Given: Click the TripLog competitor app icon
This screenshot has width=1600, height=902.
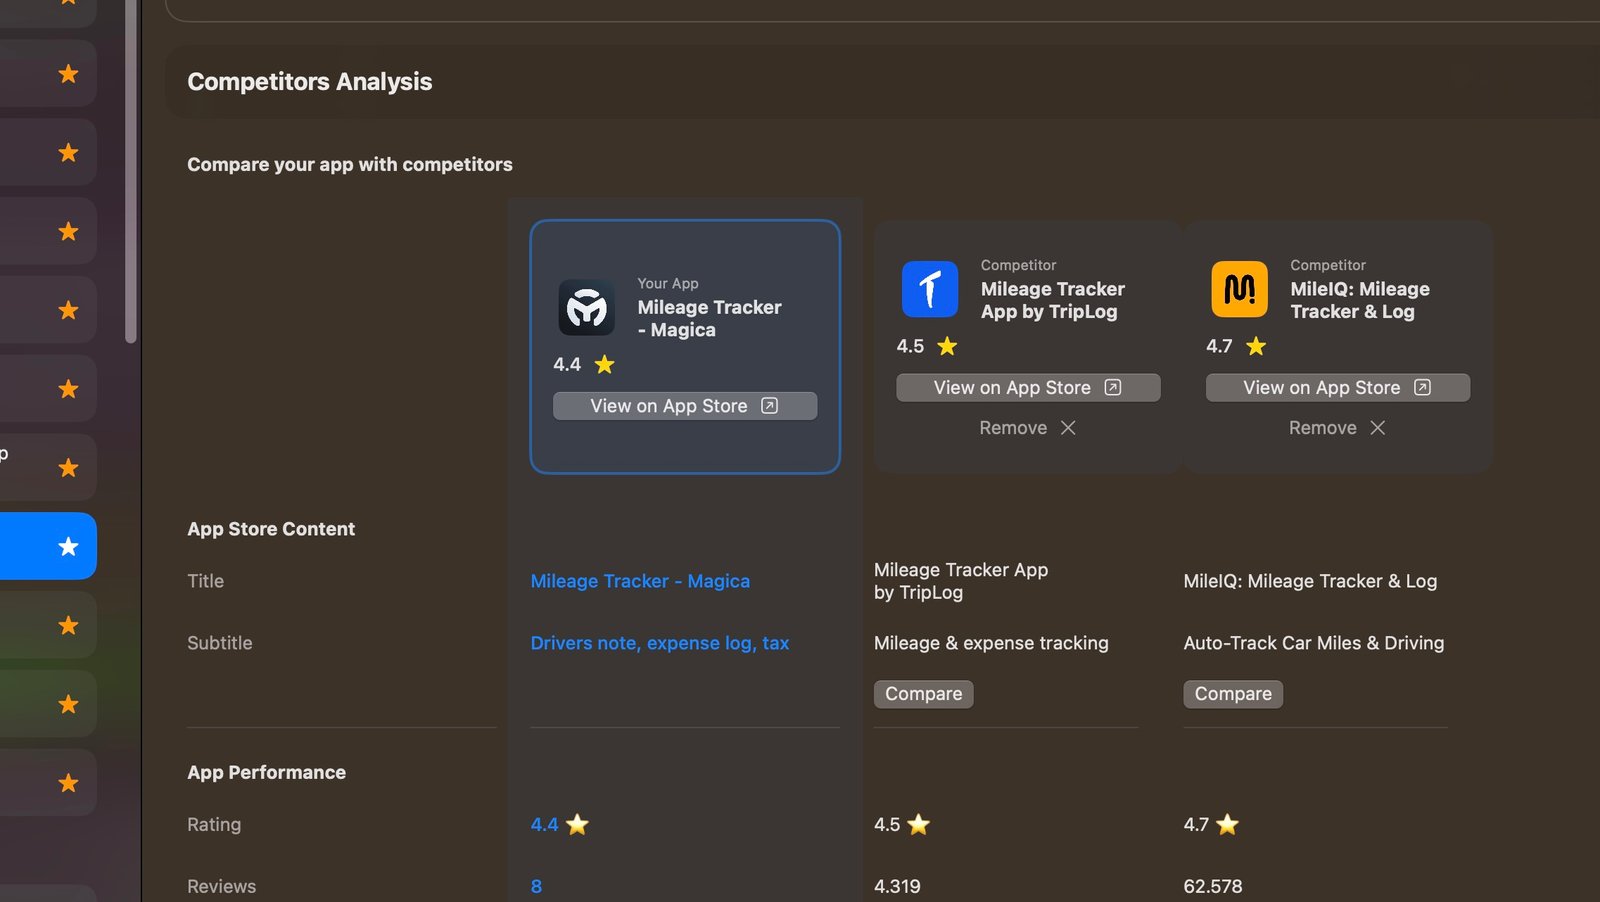Looking at the screenshot, I should pyautogui.click(x=930, y=289).
